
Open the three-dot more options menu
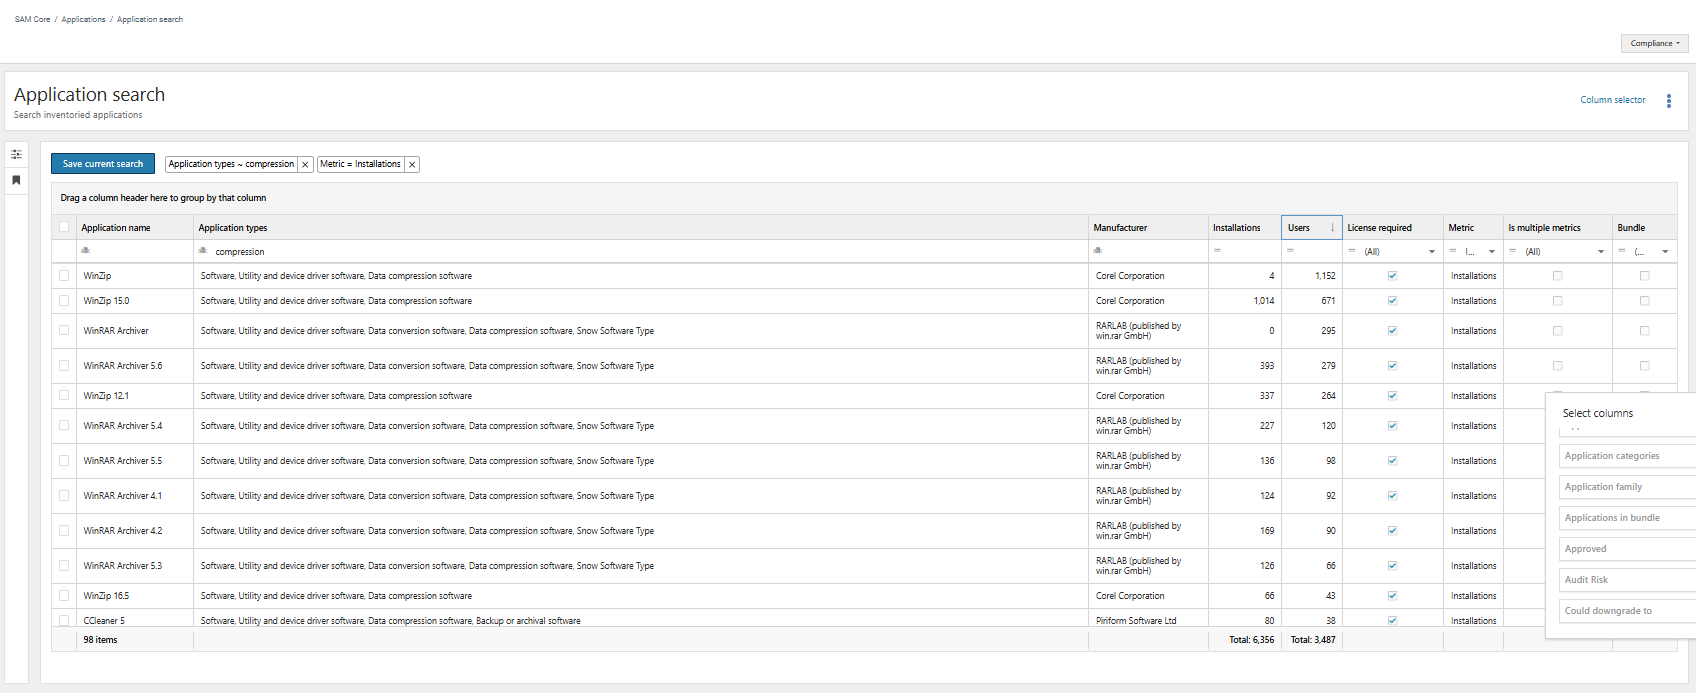click(1668, 101)
